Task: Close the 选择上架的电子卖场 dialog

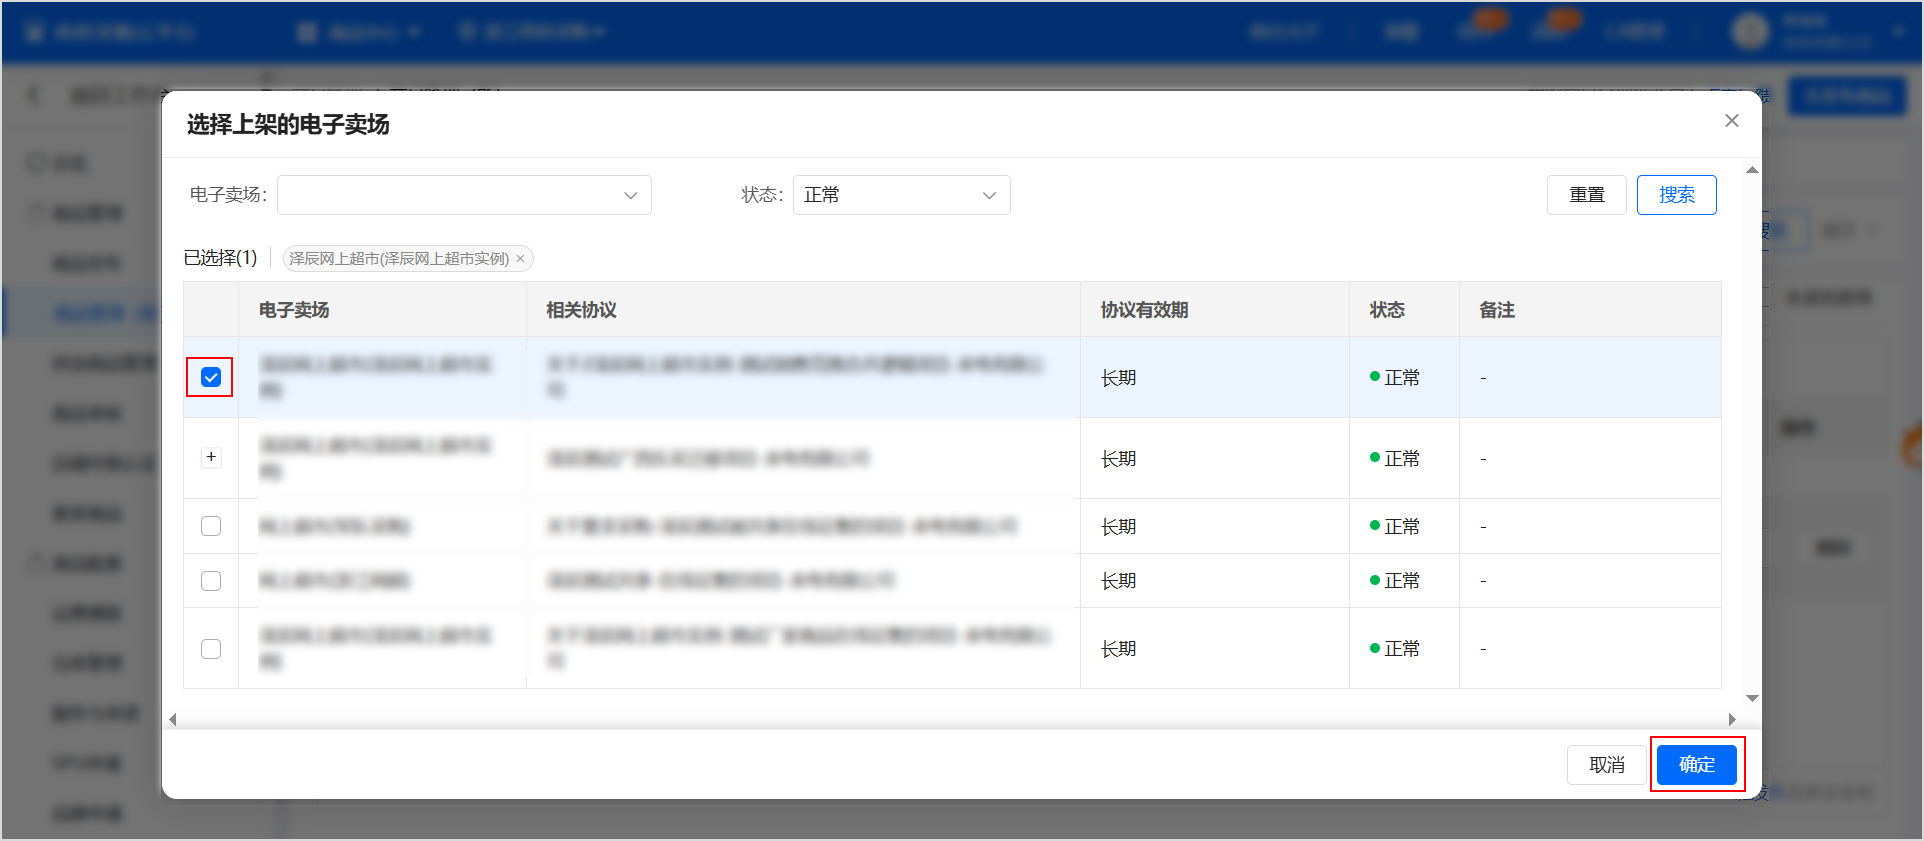Action: point(1732,121)
